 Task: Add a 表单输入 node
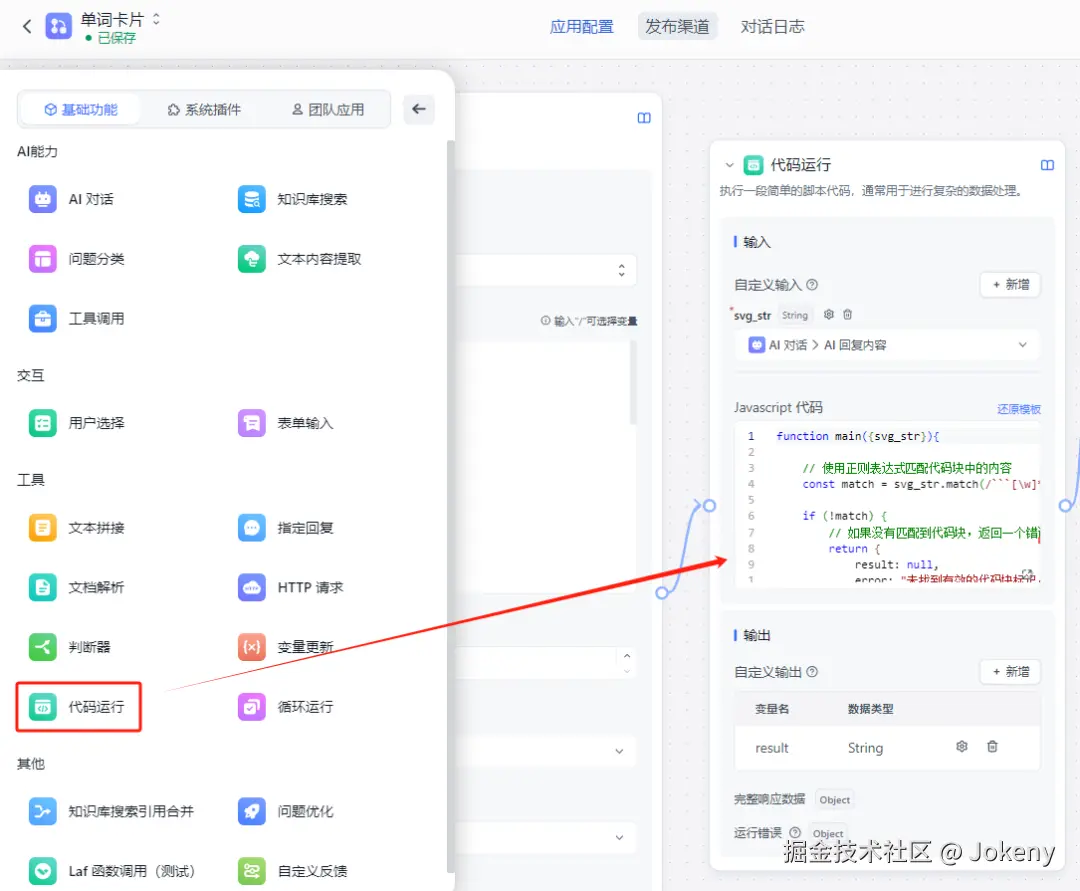pos(286,423)
